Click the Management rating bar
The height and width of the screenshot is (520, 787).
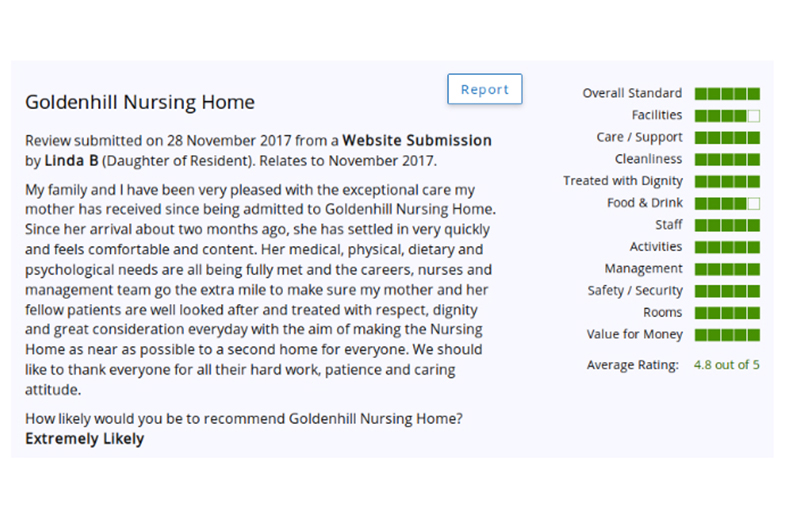pos(727,270)
